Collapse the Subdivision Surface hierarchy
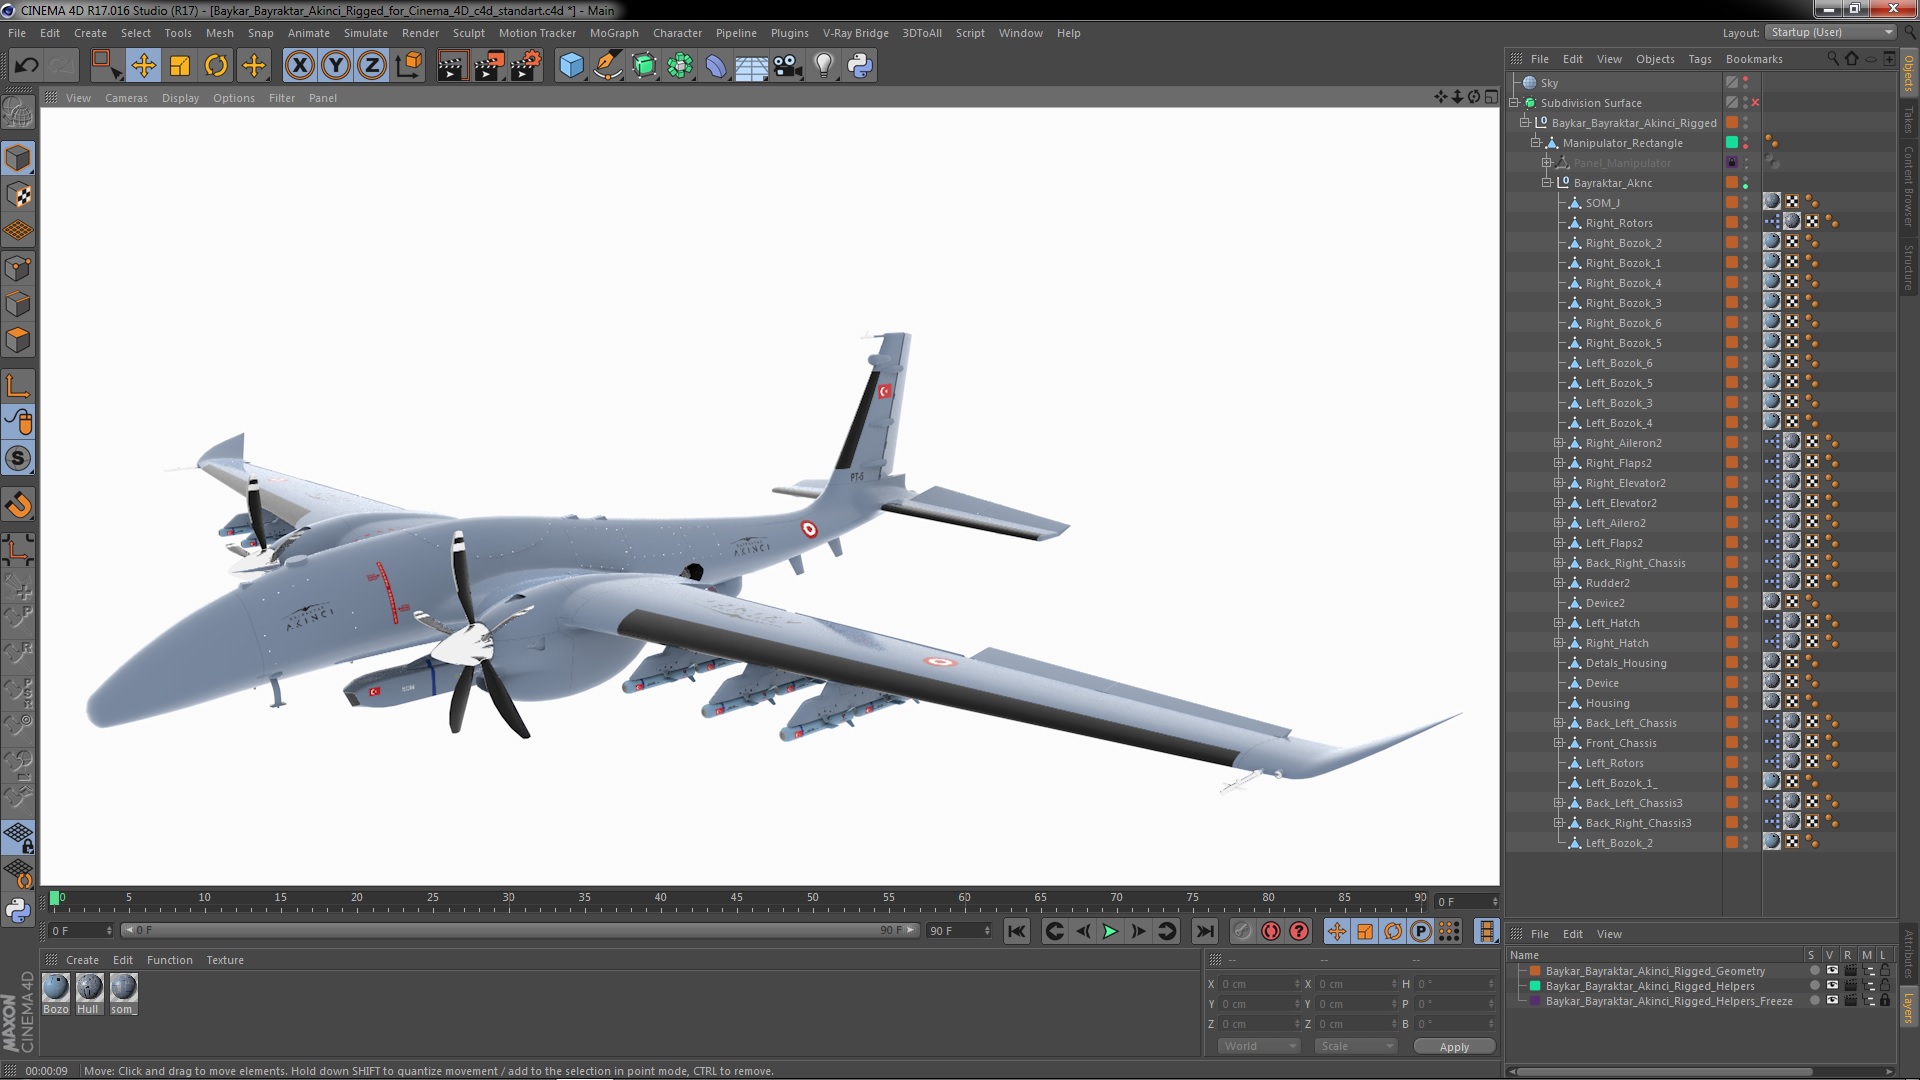Image resolution: width=1920 pixels, height=1080 pixels. (1514, 103)
